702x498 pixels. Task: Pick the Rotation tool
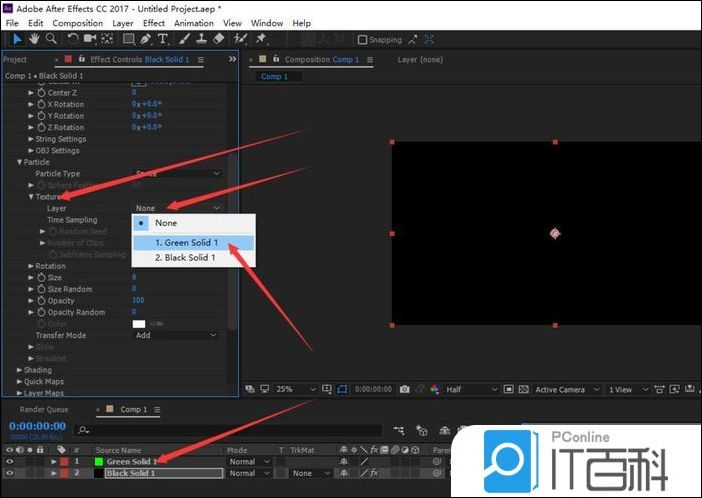(x=73, y=39)
